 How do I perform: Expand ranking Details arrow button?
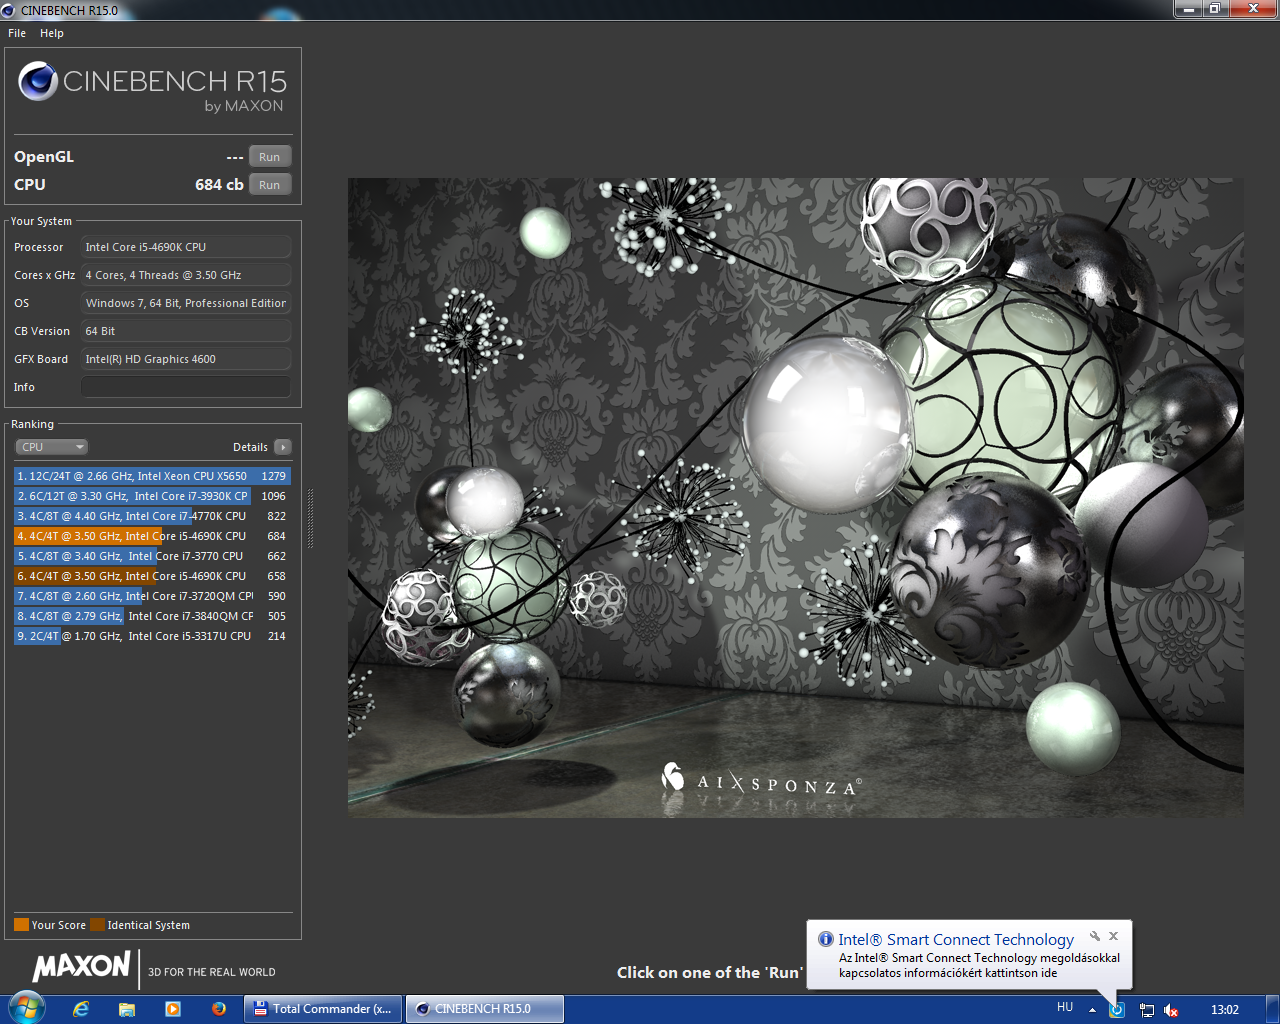pos(283,447)
